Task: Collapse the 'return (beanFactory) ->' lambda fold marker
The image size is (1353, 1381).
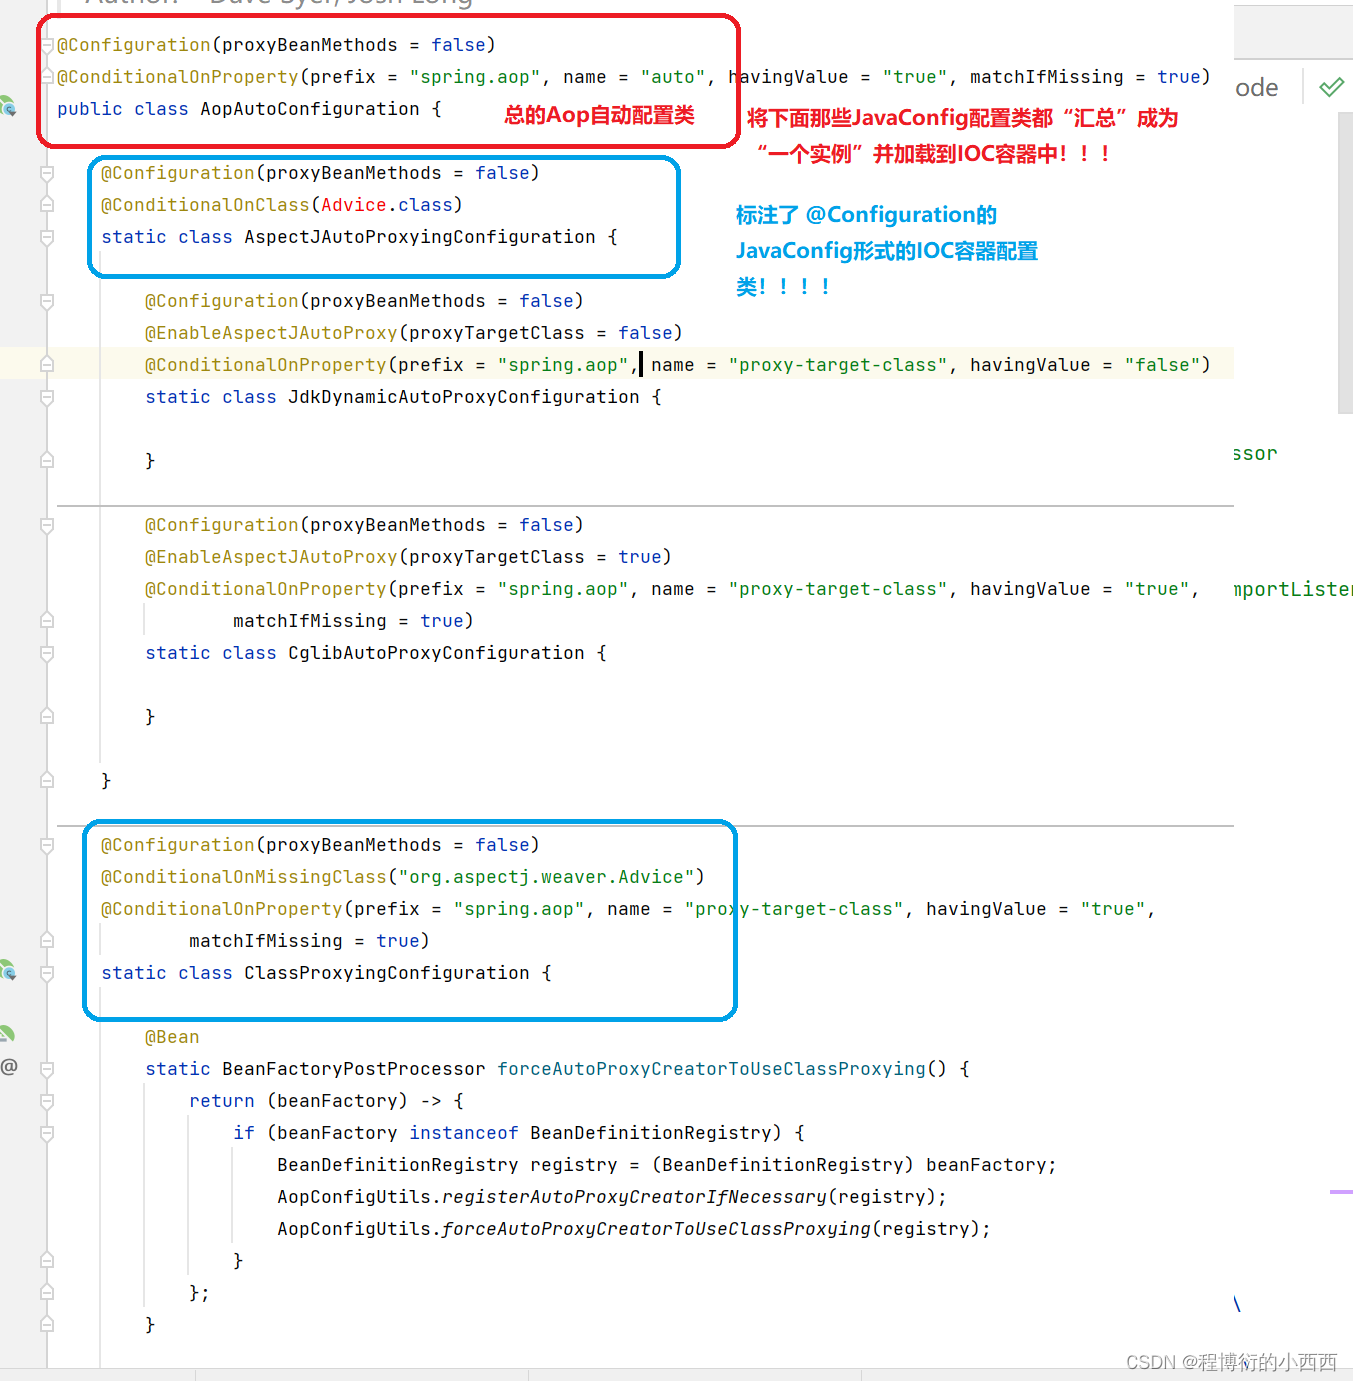Action: 47,1101
